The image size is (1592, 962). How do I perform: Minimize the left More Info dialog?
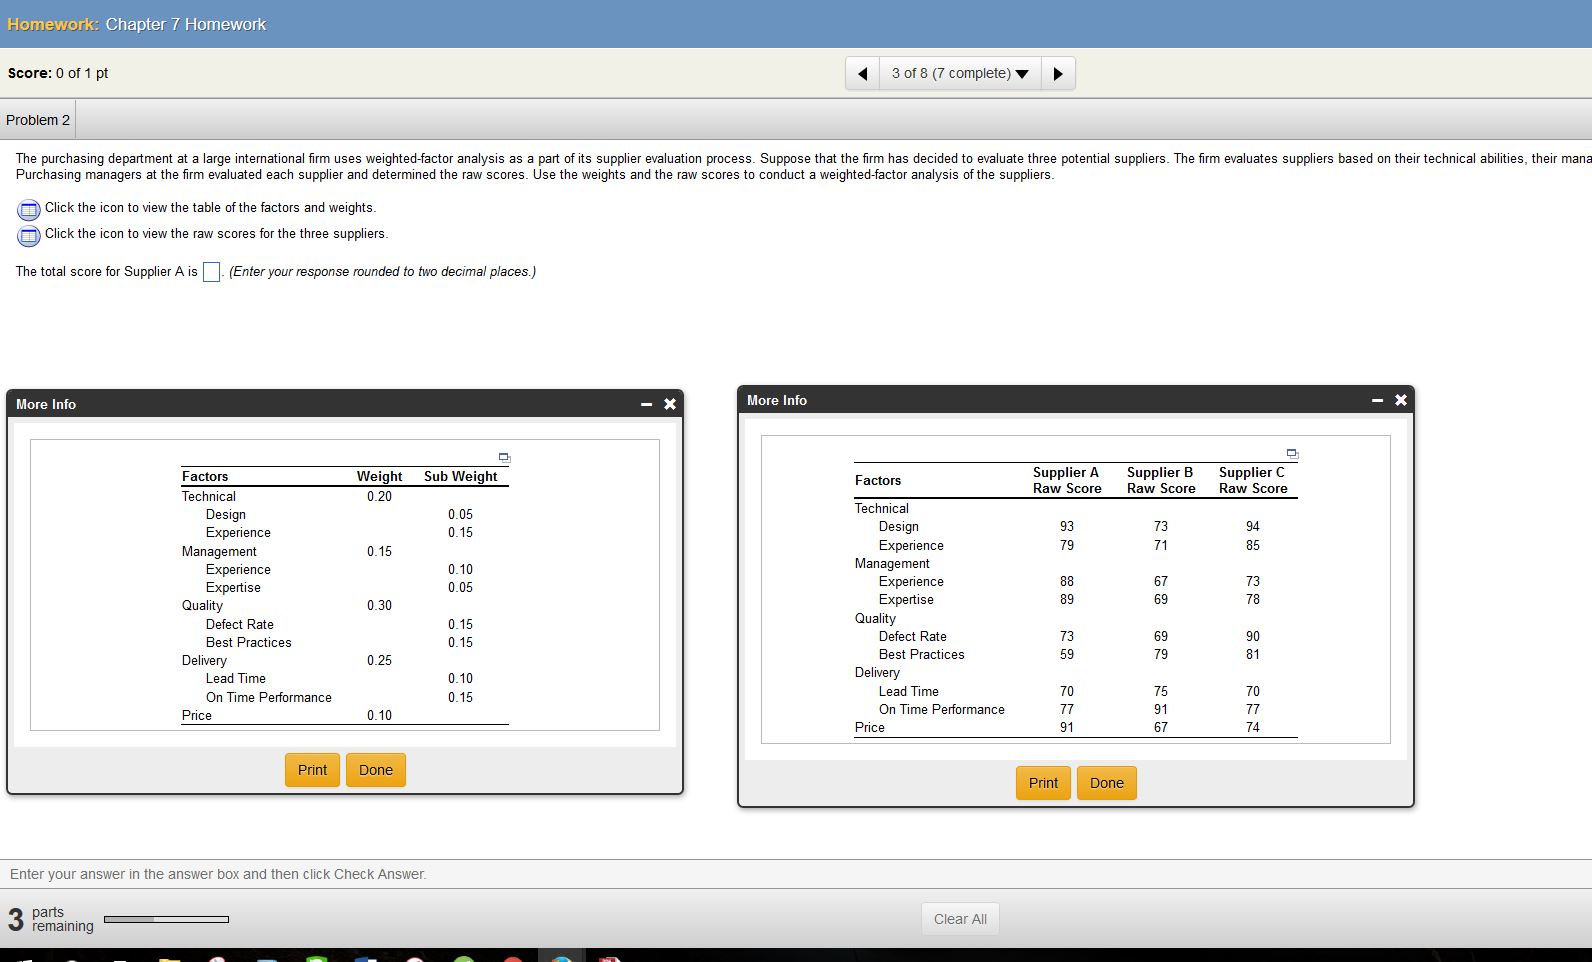(x=647, y=405)
